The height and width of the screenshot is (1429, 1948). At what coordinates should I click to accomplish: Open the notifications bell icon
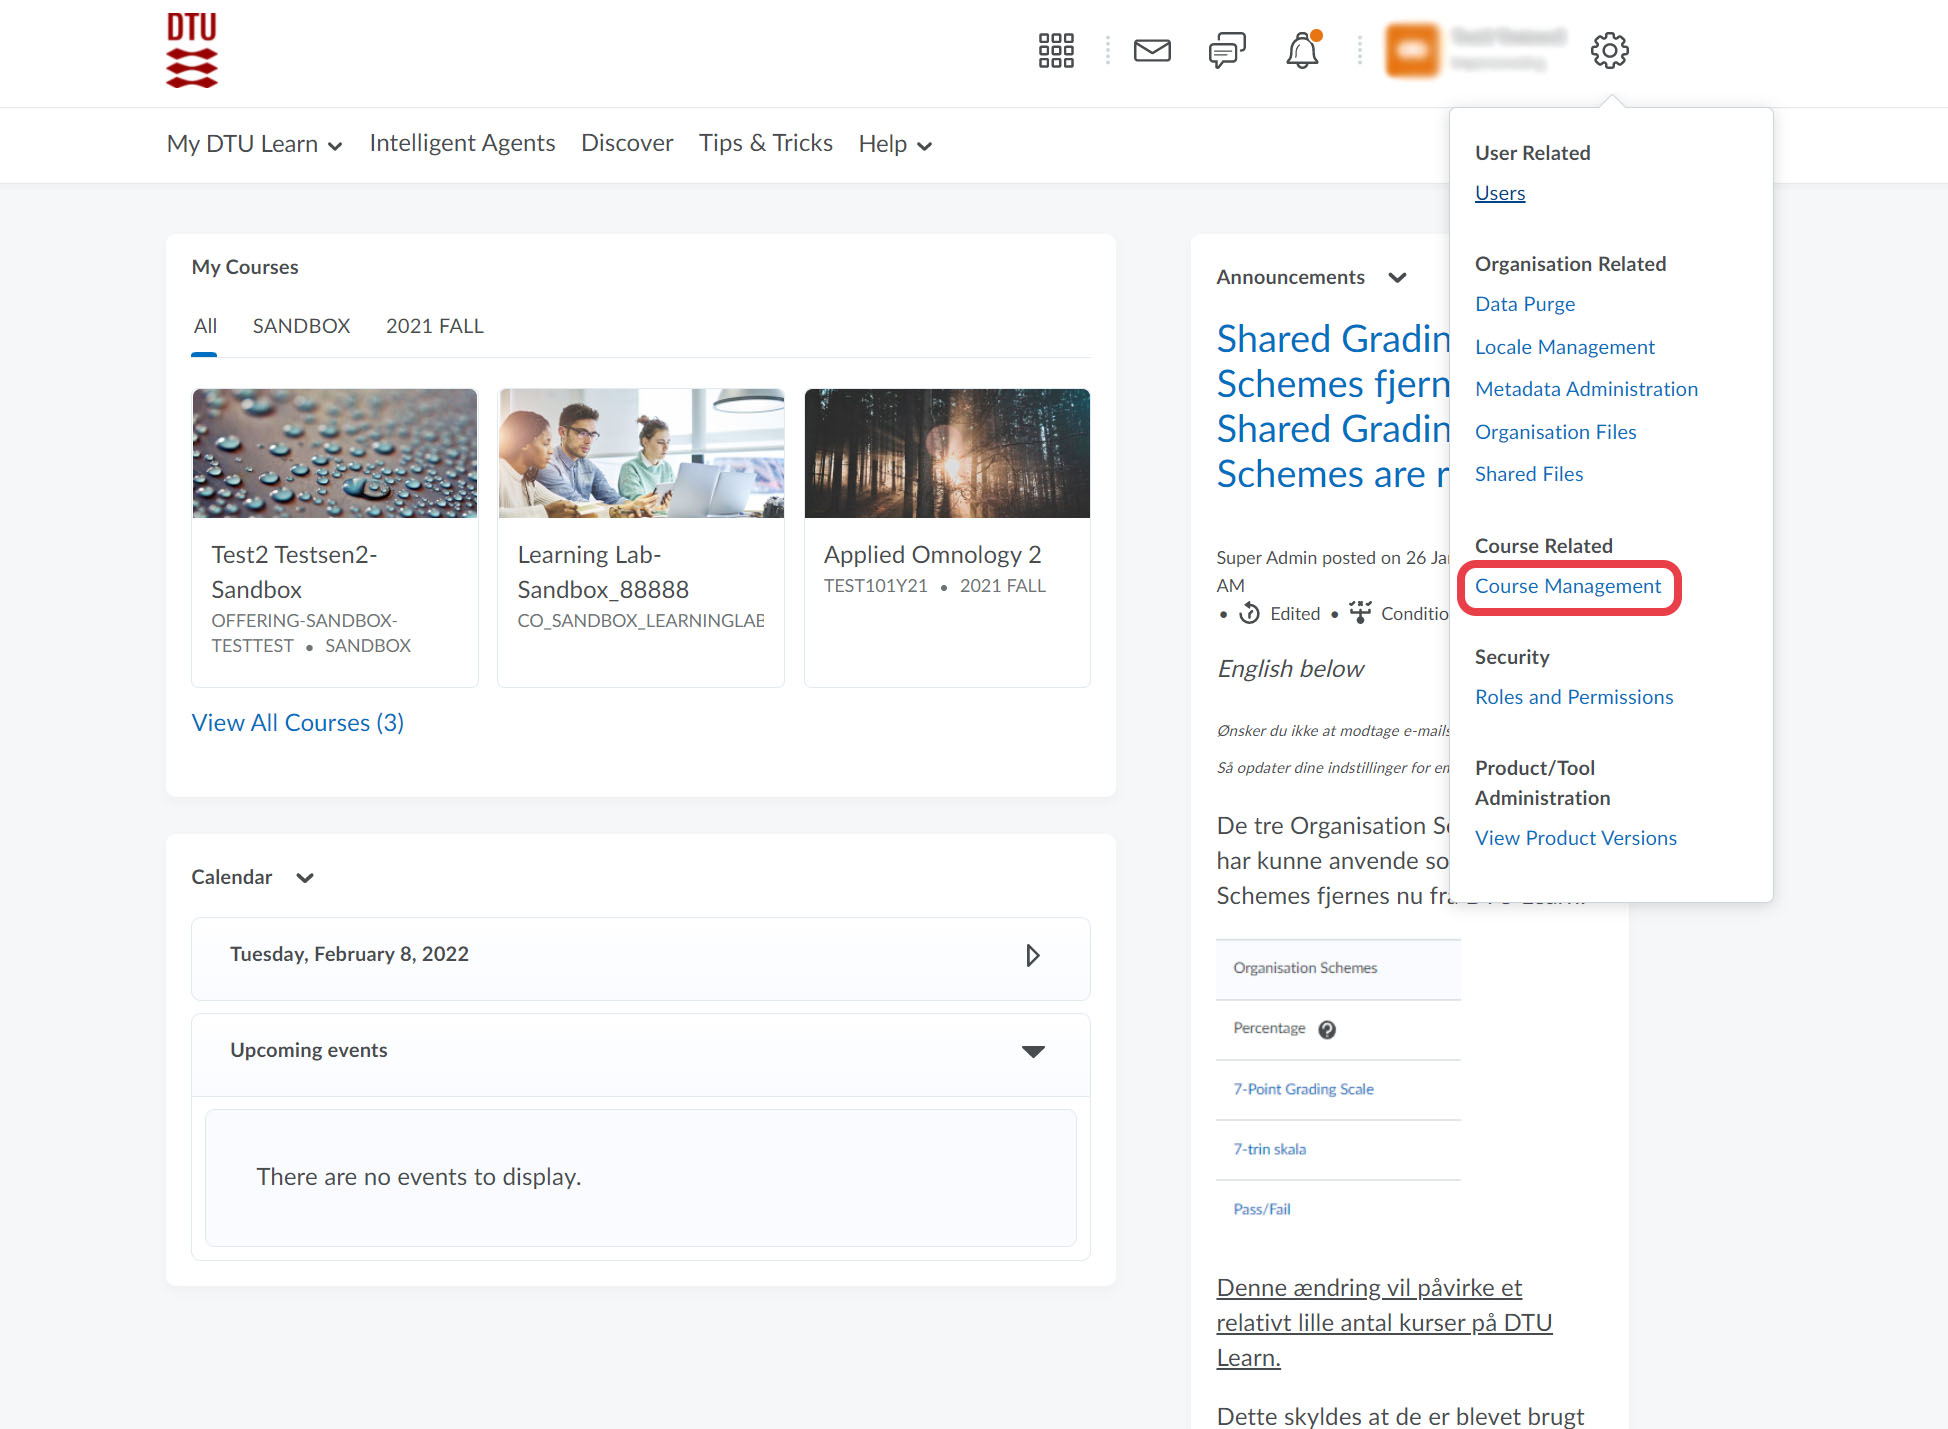pos(1302,50)
